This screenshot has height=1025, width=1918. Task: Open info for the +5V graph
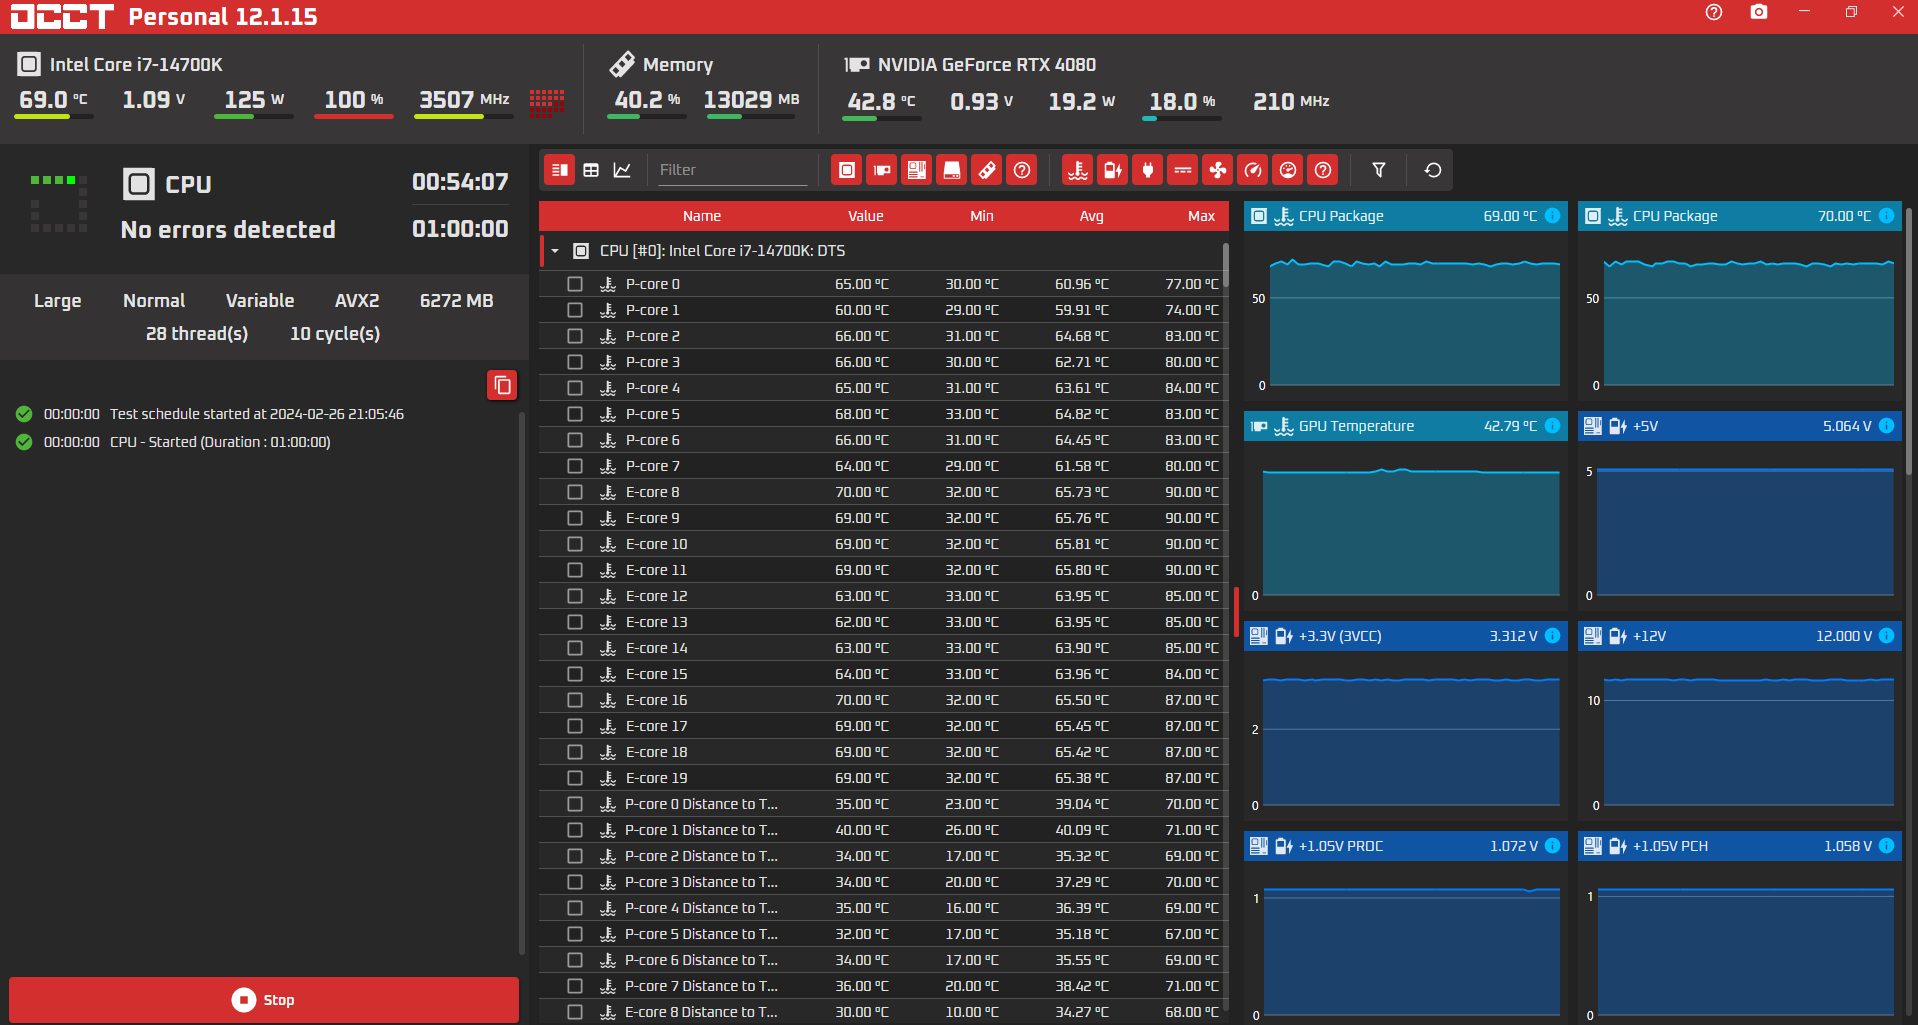pos(1886,426)
